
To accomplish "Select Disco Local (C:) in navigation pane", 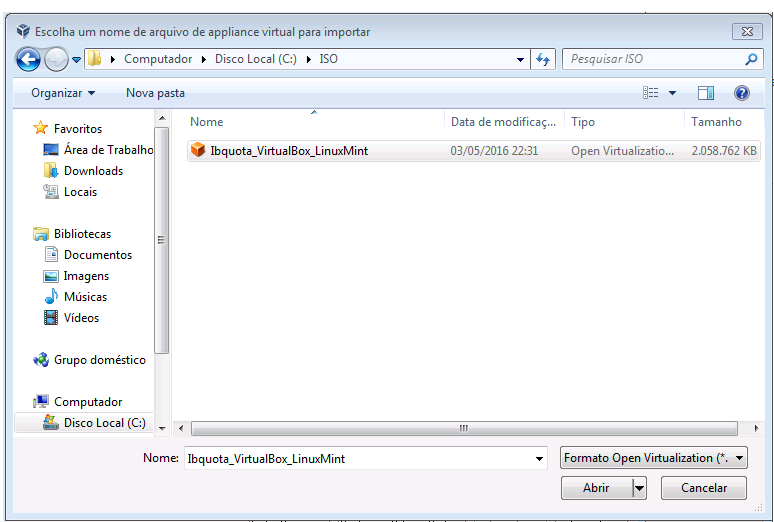I will tap(105, 423).
